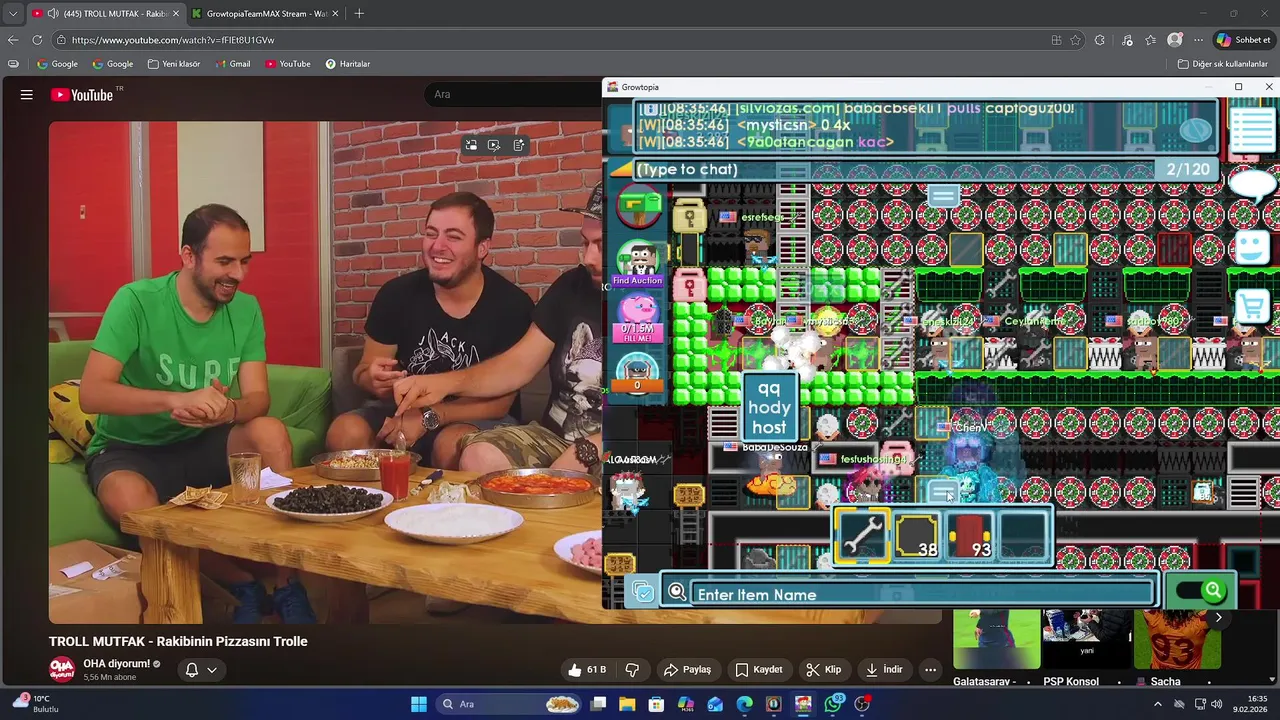Open the Galatasaray recommended video thumbnail

tap(995, 638)
